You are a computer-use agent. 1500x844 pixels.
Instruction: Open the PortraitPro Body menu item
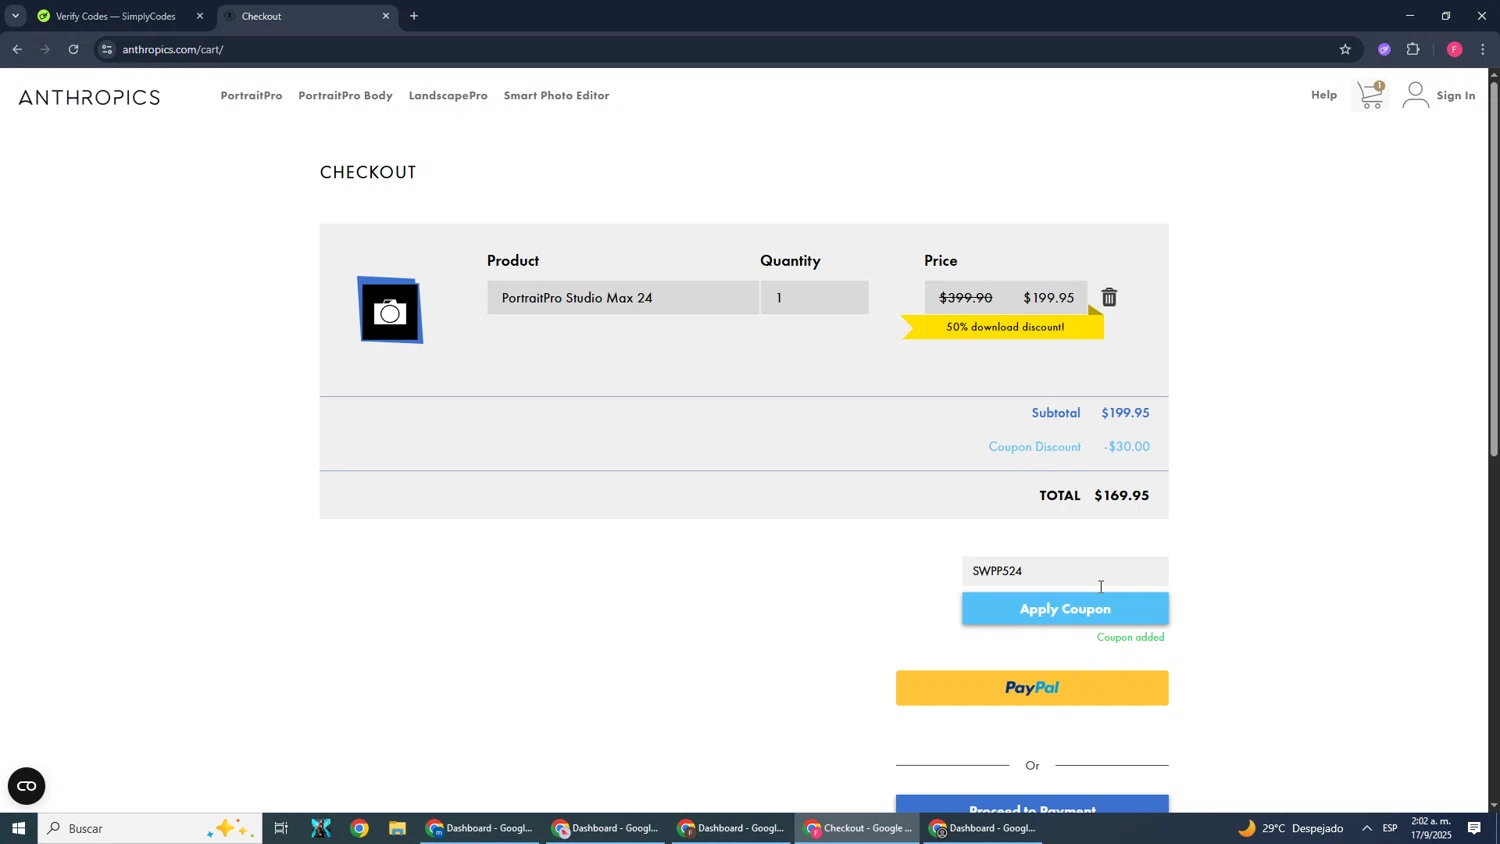345,96
